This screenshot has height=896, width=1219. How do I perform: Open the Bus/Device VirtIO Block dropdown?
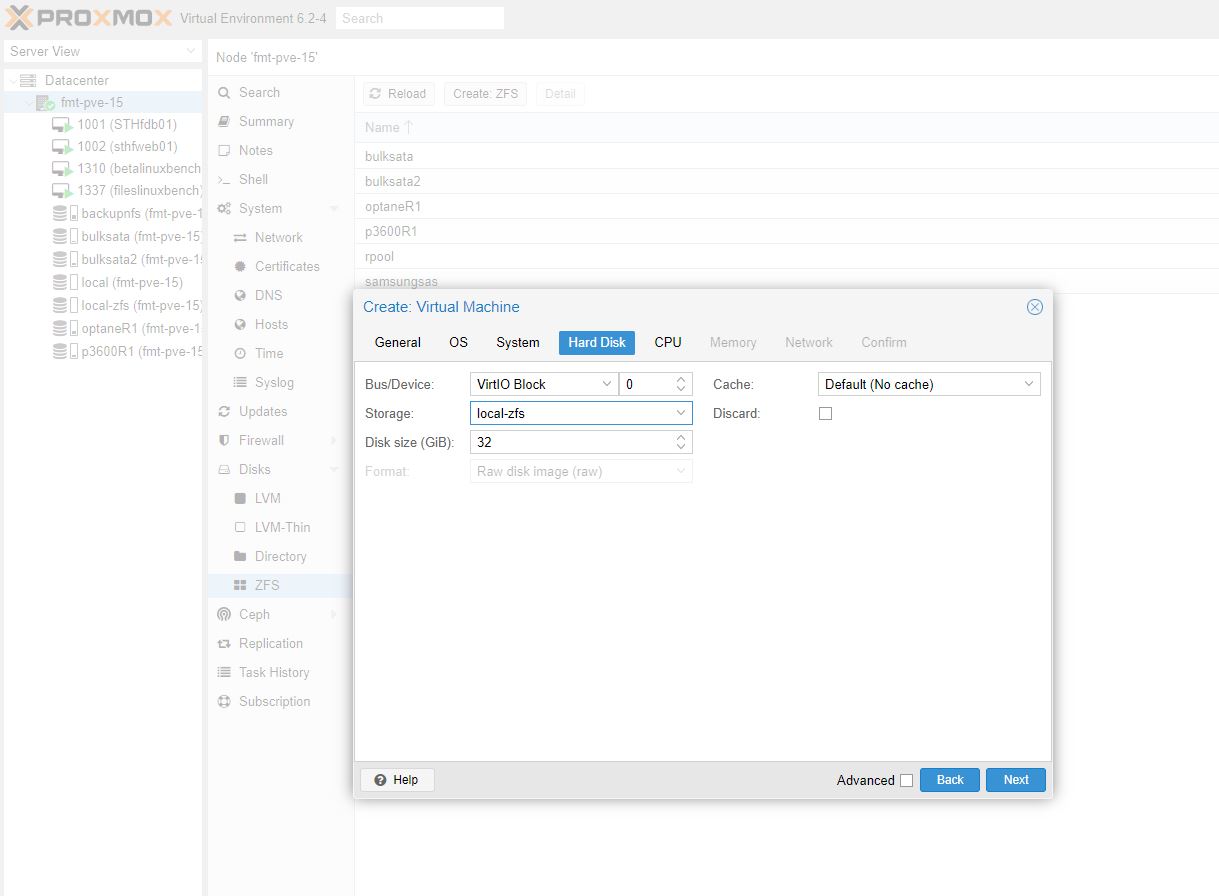543,384
